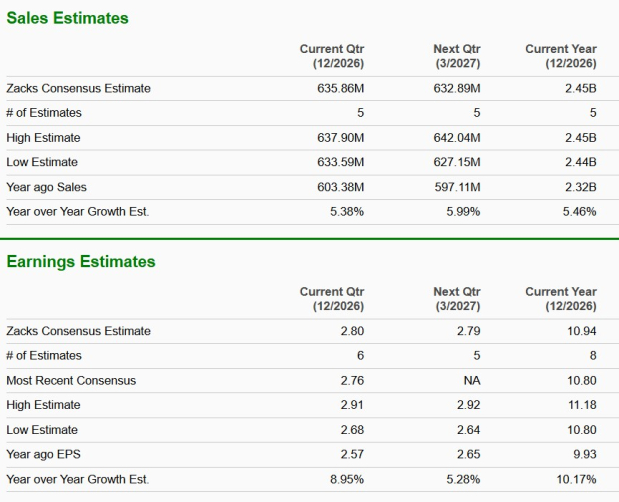Select Earnings Next Qtr (3/2027) column header
The height and width of the screenshot is (502, 619).
457,299
